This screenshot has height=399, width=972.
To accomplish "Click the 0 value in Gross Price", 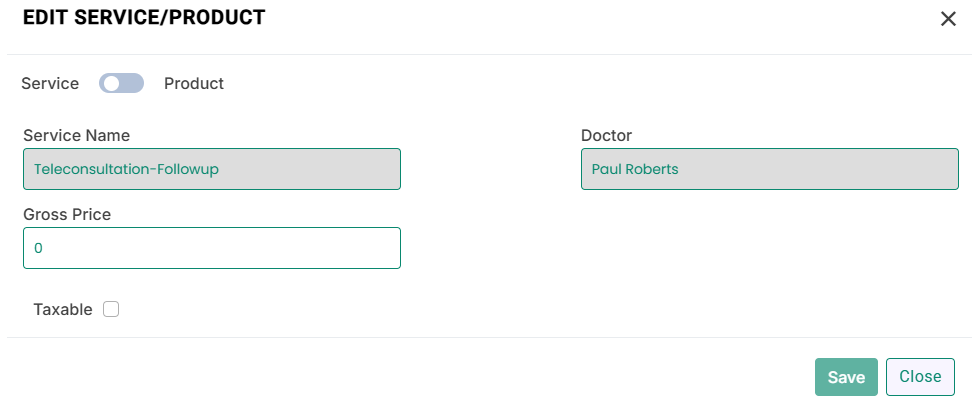I will click(38, 248).
